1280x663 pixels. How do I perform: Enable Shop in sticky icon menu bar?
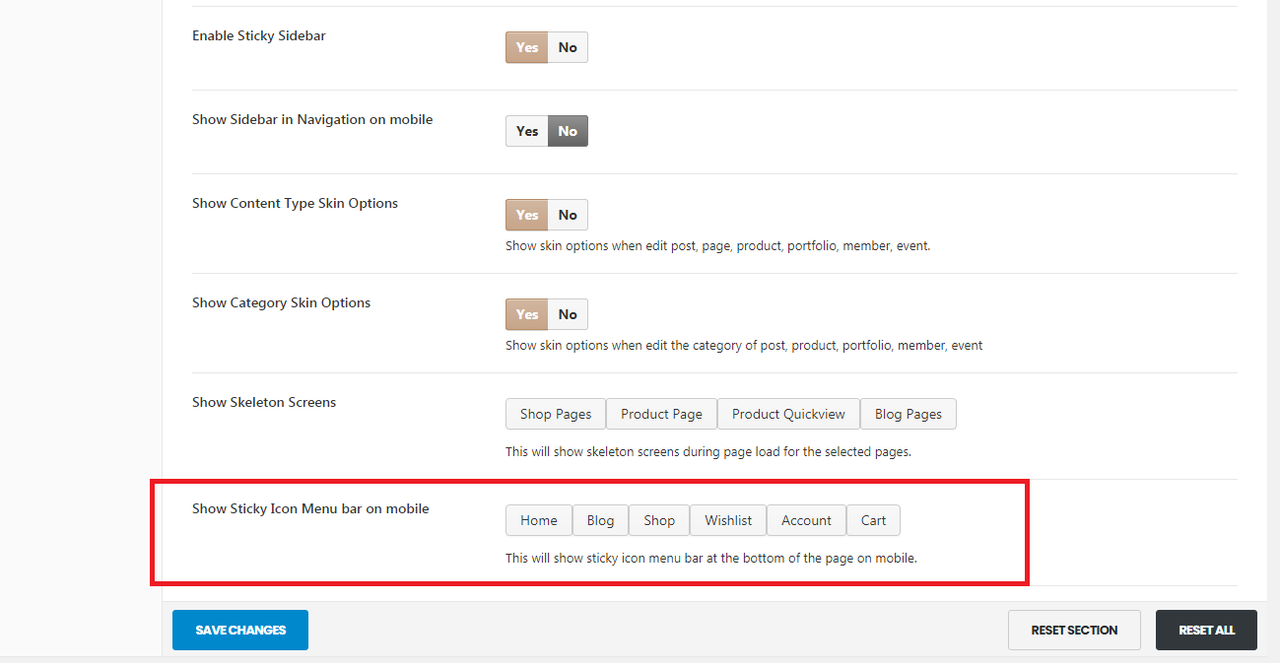659,520
